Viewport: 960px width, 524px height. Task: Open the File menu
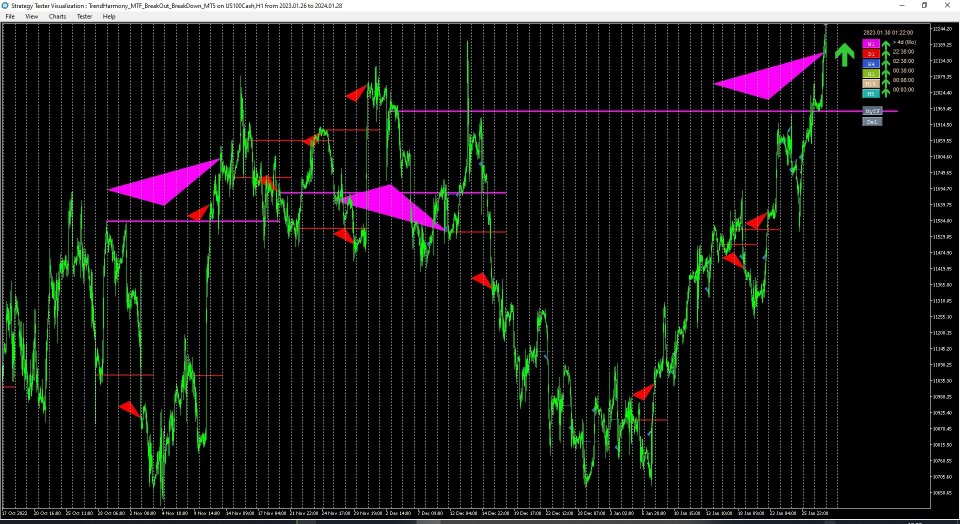coord(10,16)
